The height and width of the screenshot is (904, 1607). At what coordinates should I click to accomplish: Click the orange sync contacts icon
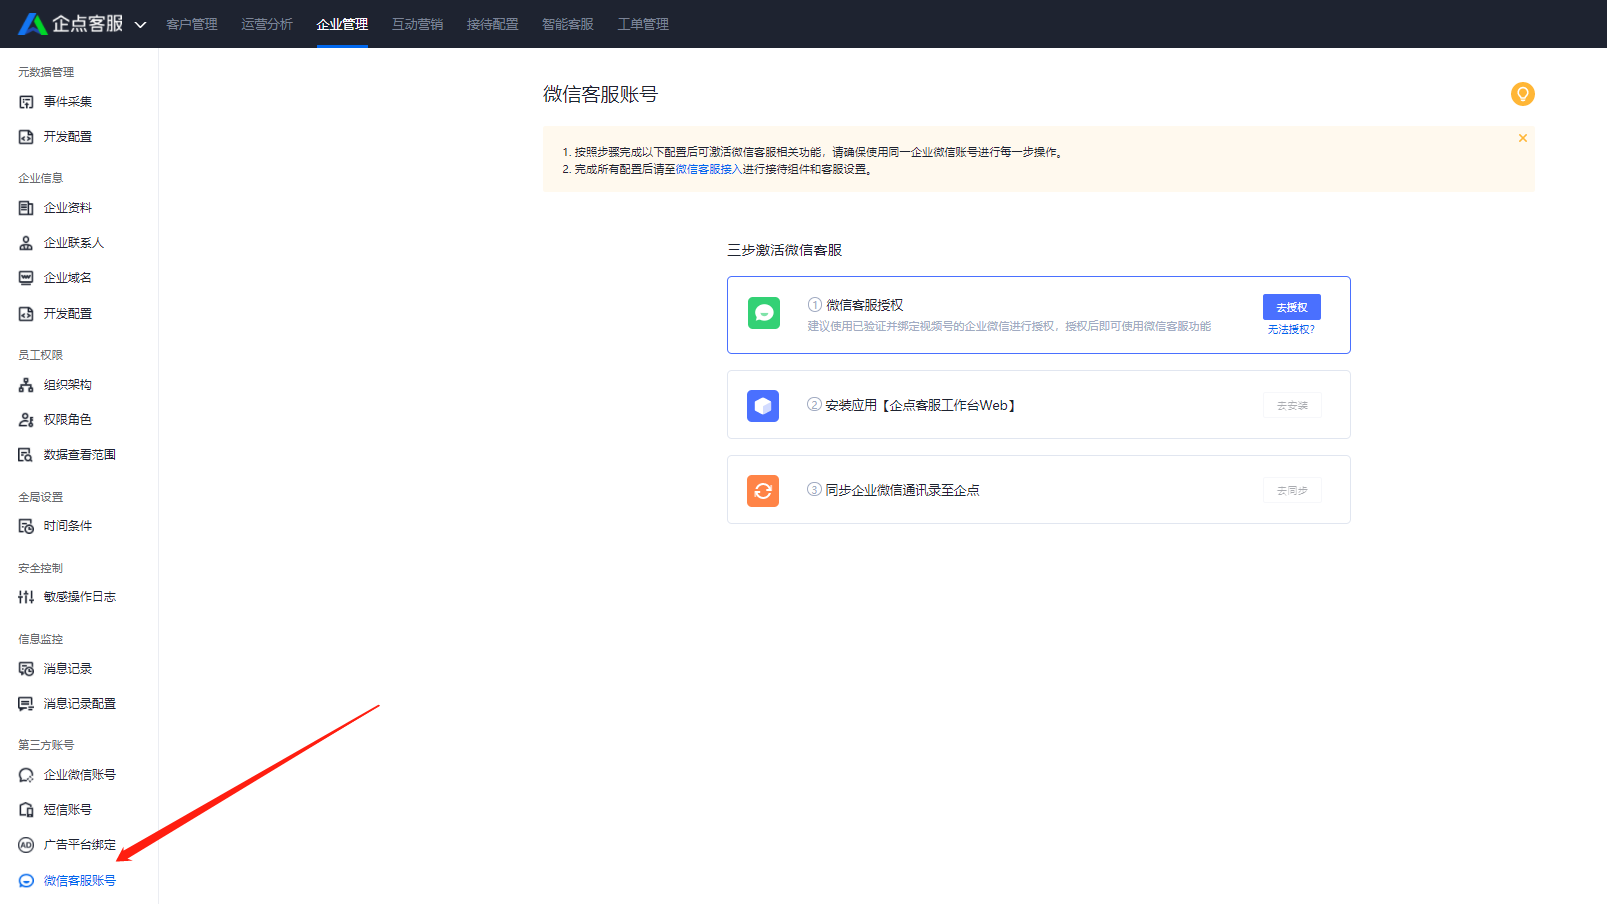coord(763,490)
